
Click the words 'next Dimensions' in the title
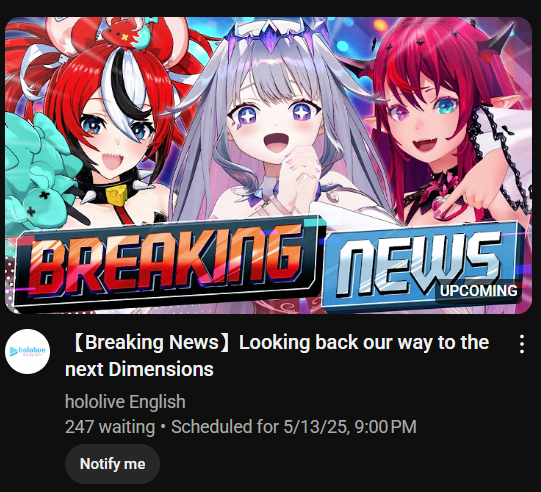(139, 369)
